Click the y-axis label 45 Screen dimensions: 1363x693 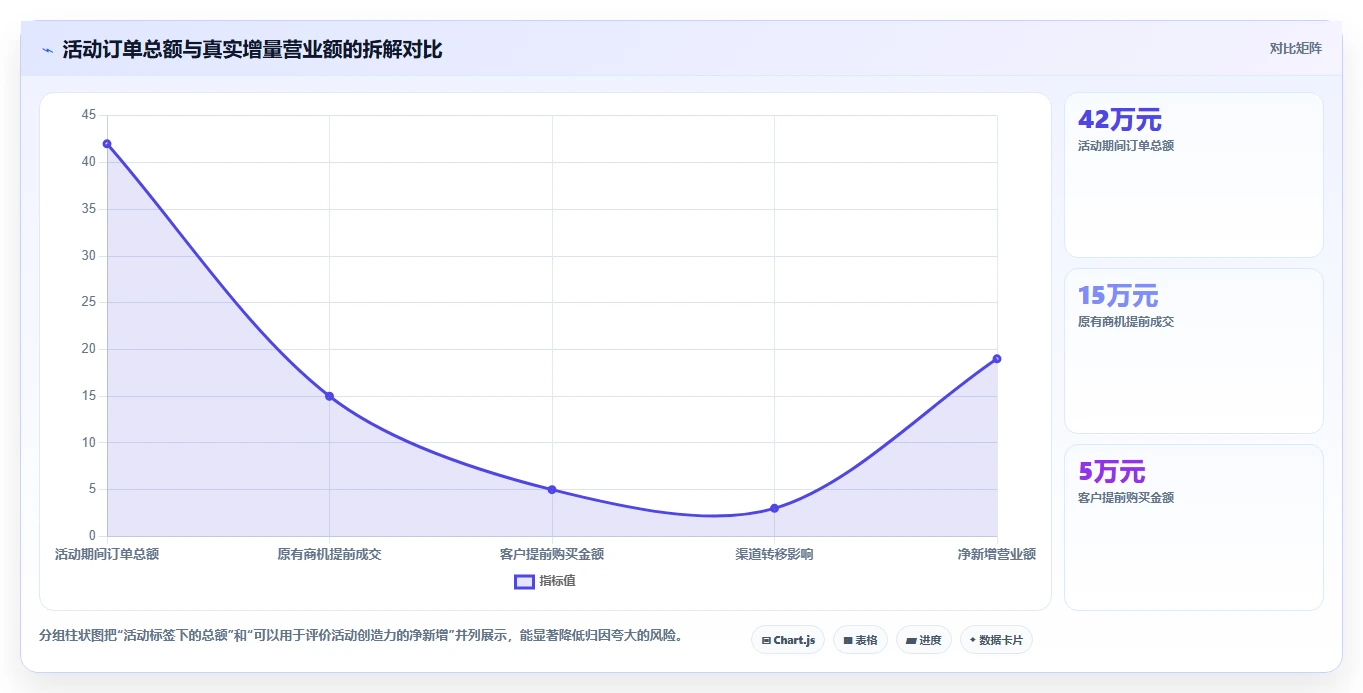tap(89, 116)
